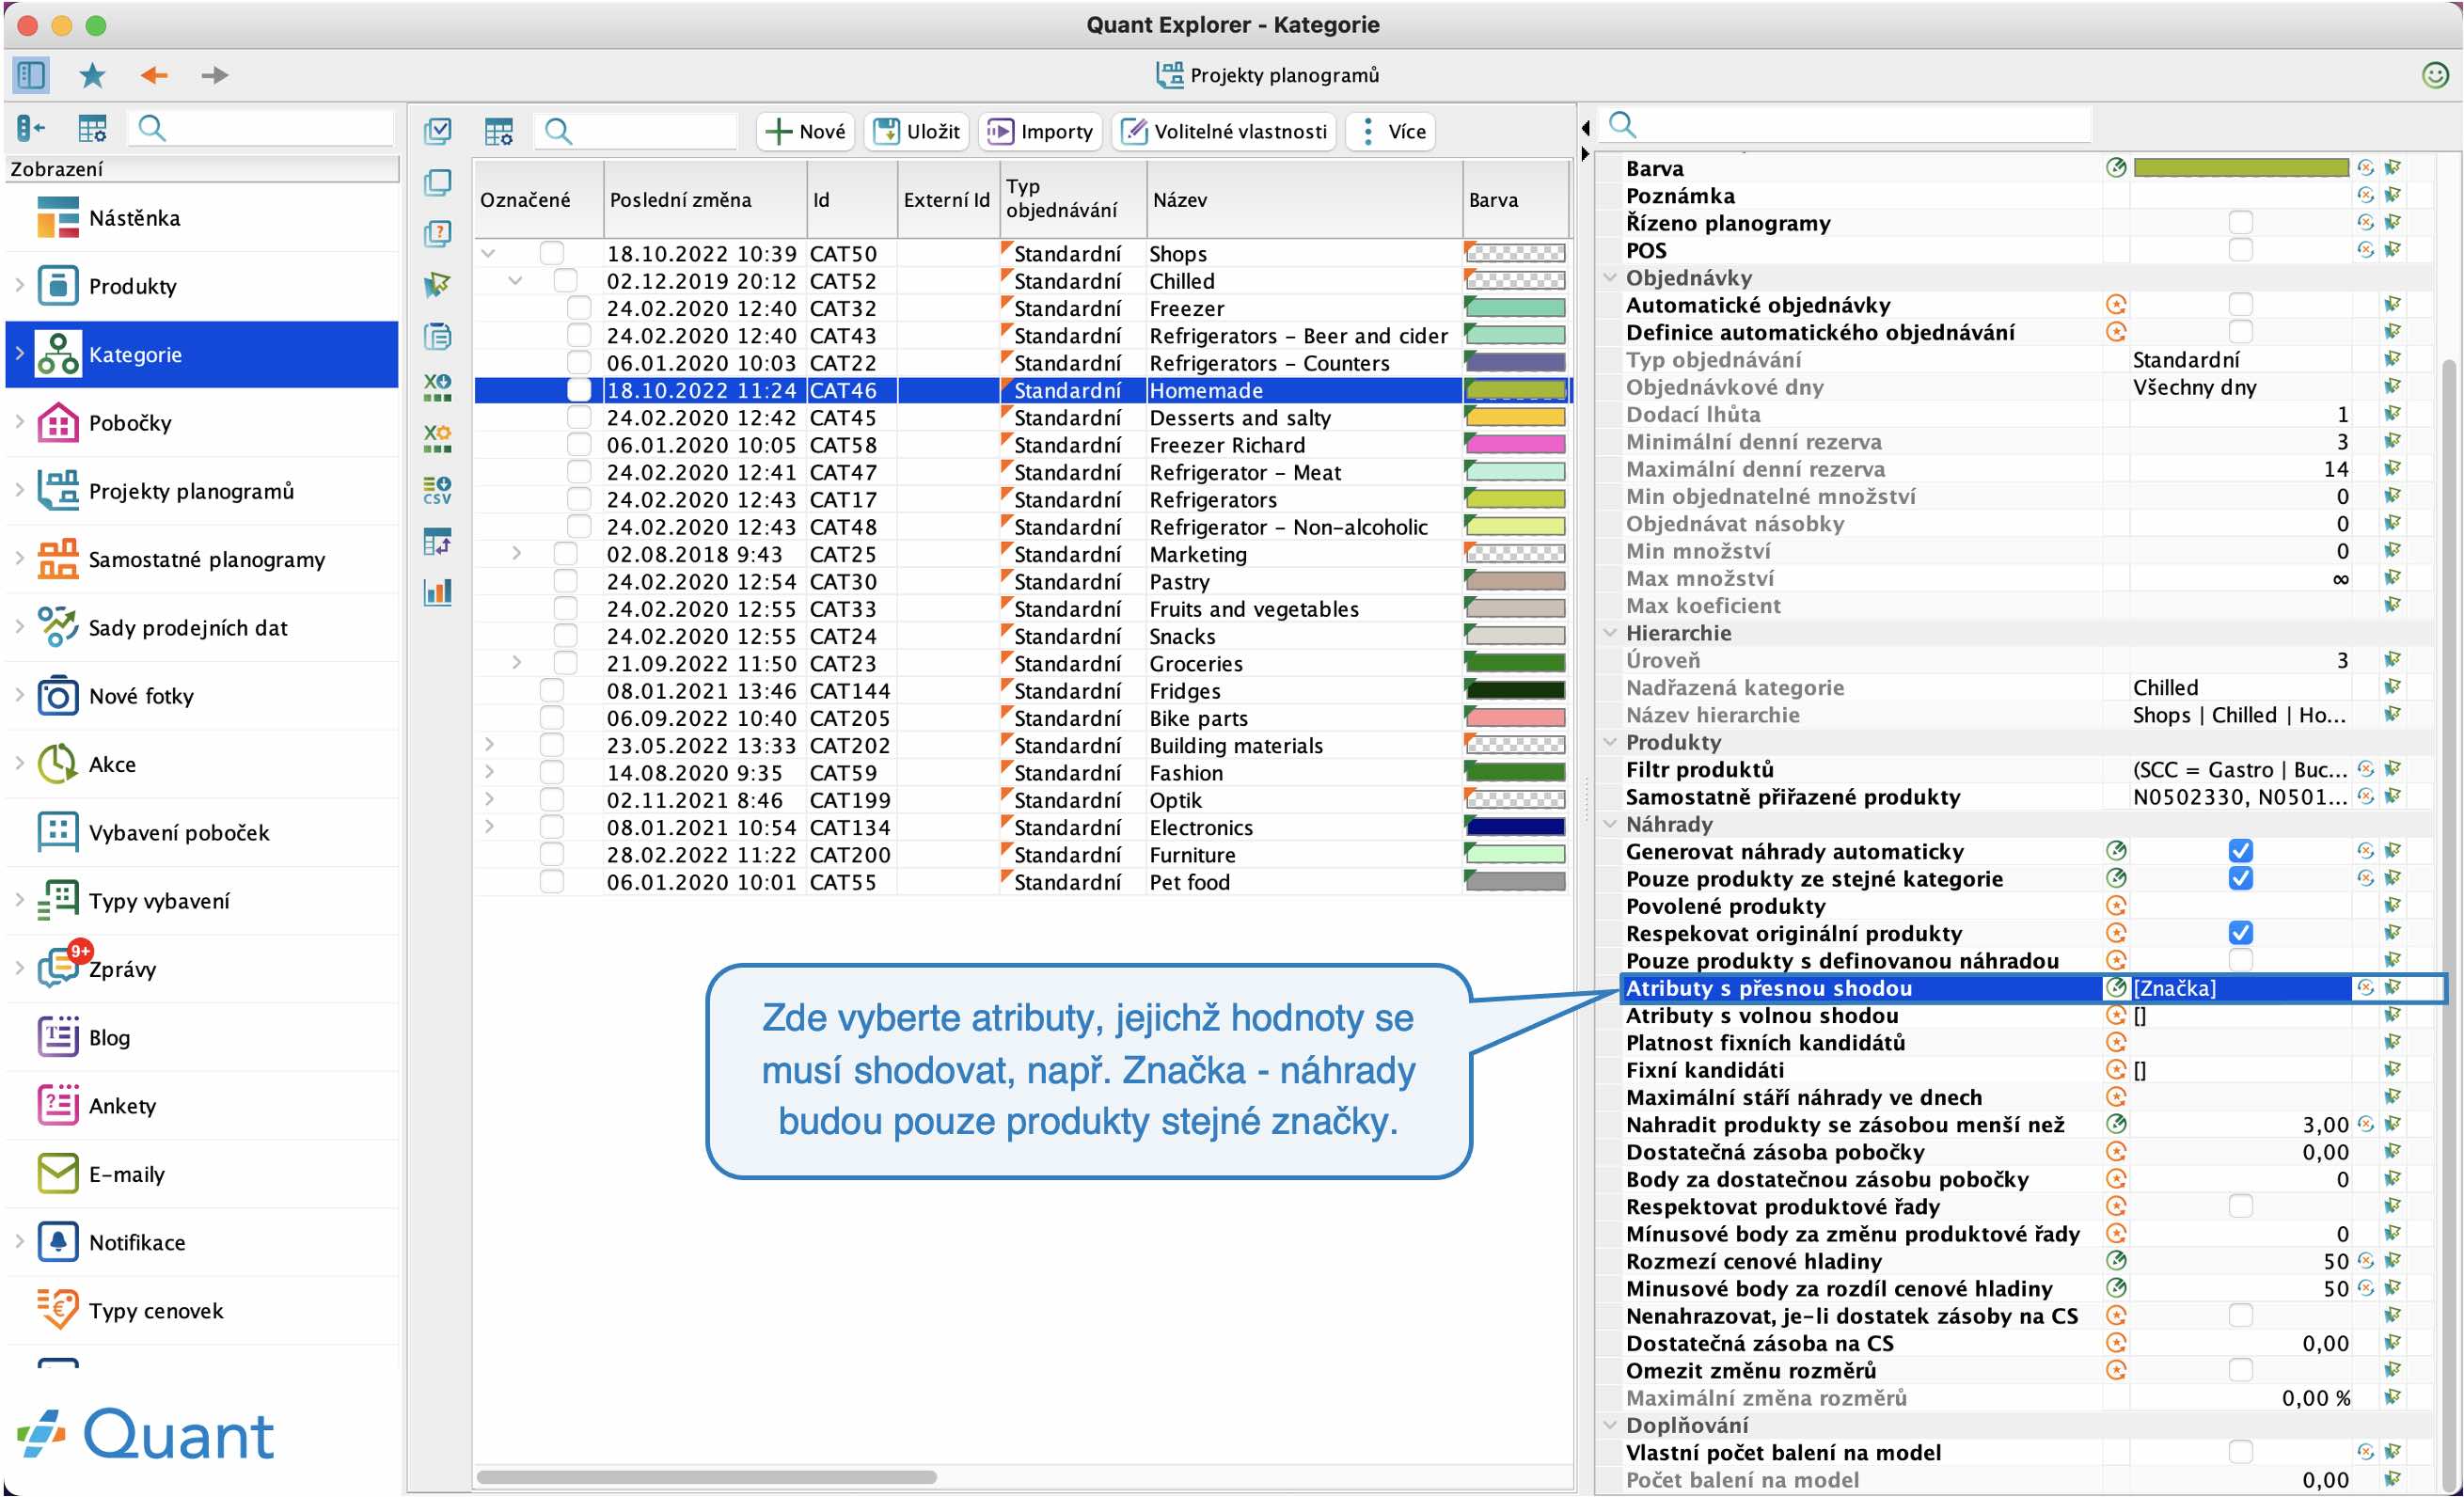Click the smiley feedback icon

point(2434,75)
